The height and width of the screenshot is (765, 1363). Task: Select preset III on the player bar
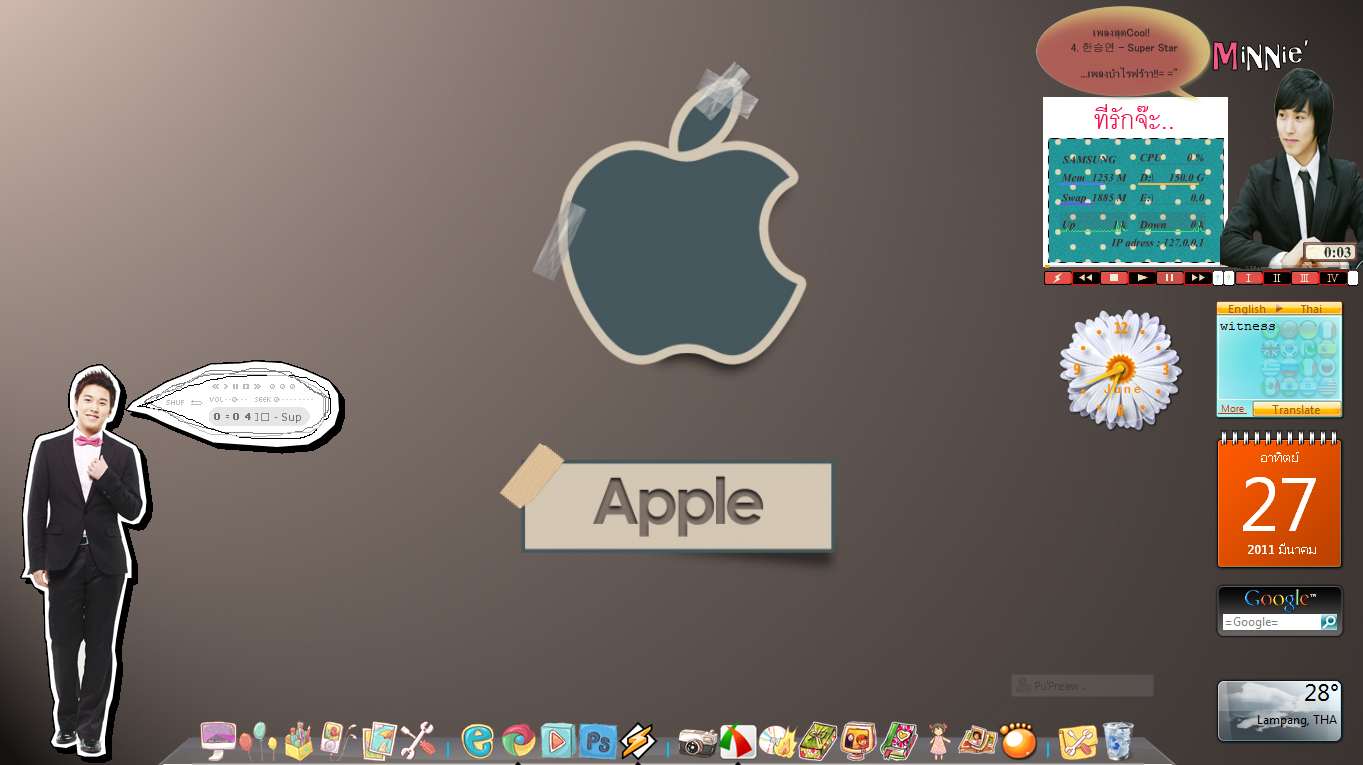tap(1305, 278)
